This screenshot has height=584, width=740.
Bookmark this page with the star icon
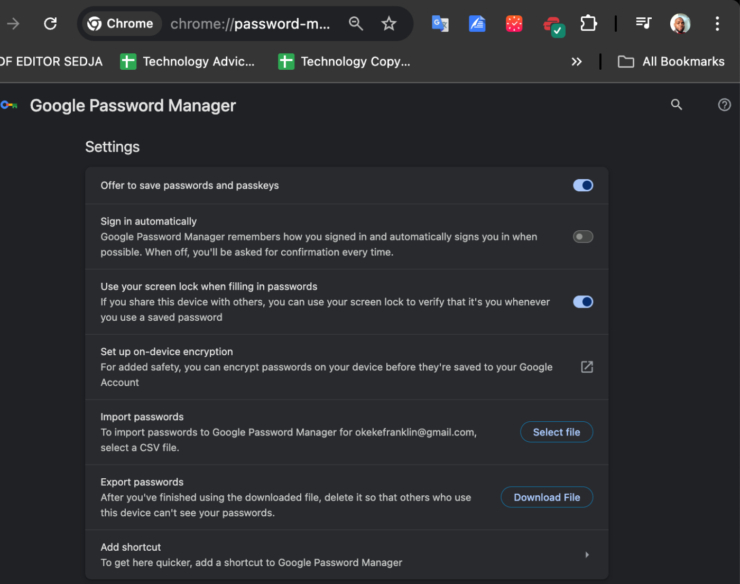(x=389, y=23)
